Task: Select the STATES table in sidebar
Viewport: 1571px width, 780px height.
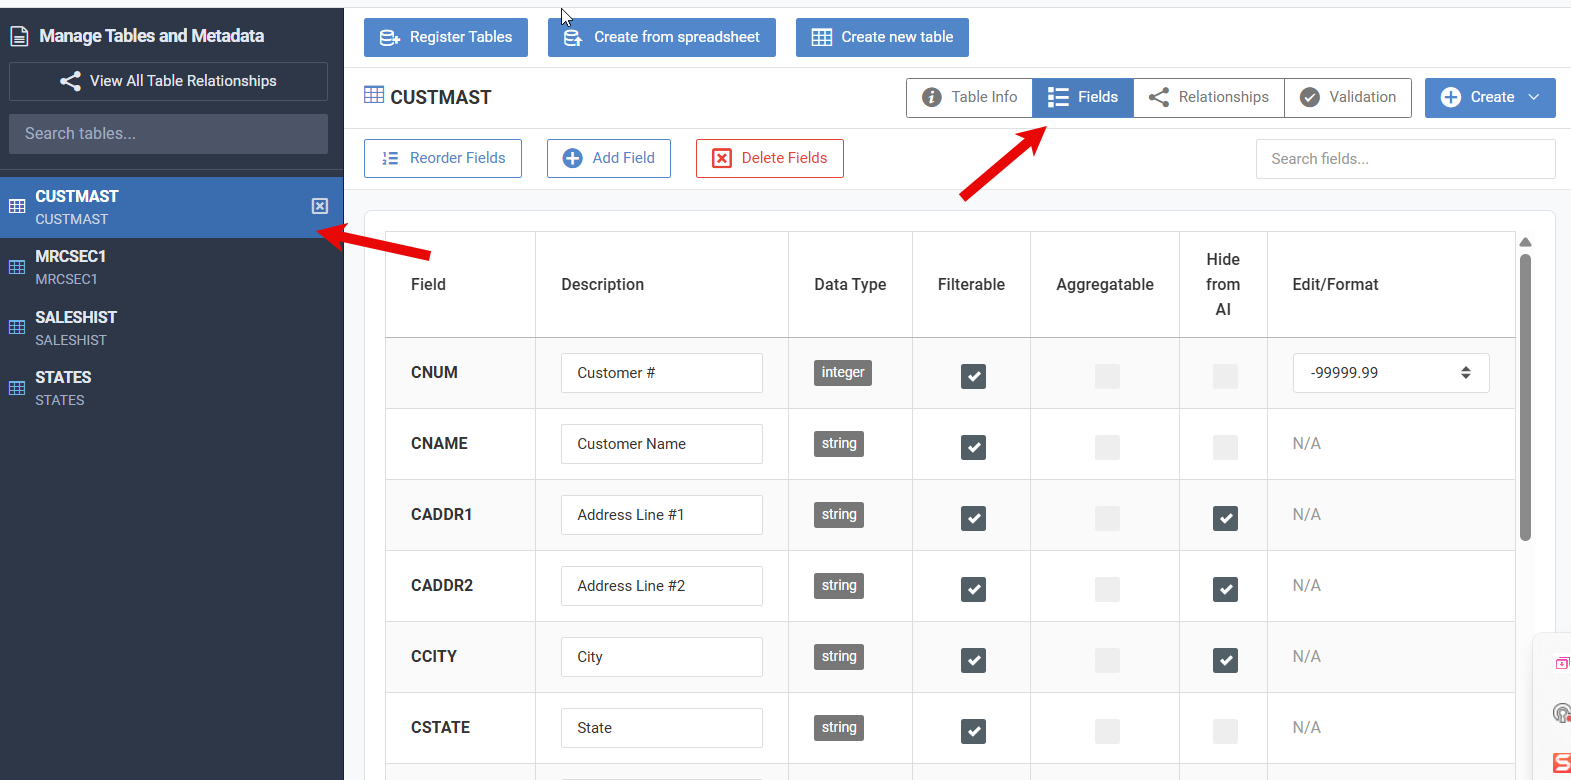Action: pyautogui.click(x=172, y=388)
